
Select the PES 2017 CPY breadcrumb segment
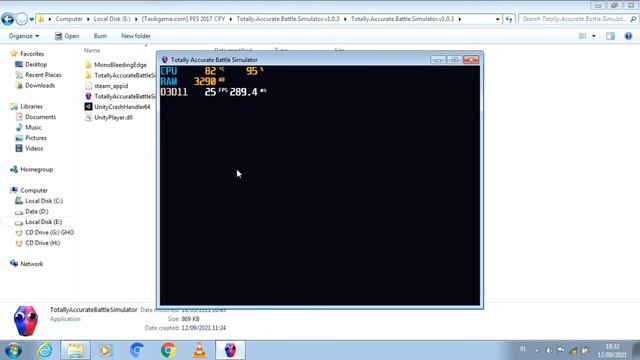[x=183, y=19]
